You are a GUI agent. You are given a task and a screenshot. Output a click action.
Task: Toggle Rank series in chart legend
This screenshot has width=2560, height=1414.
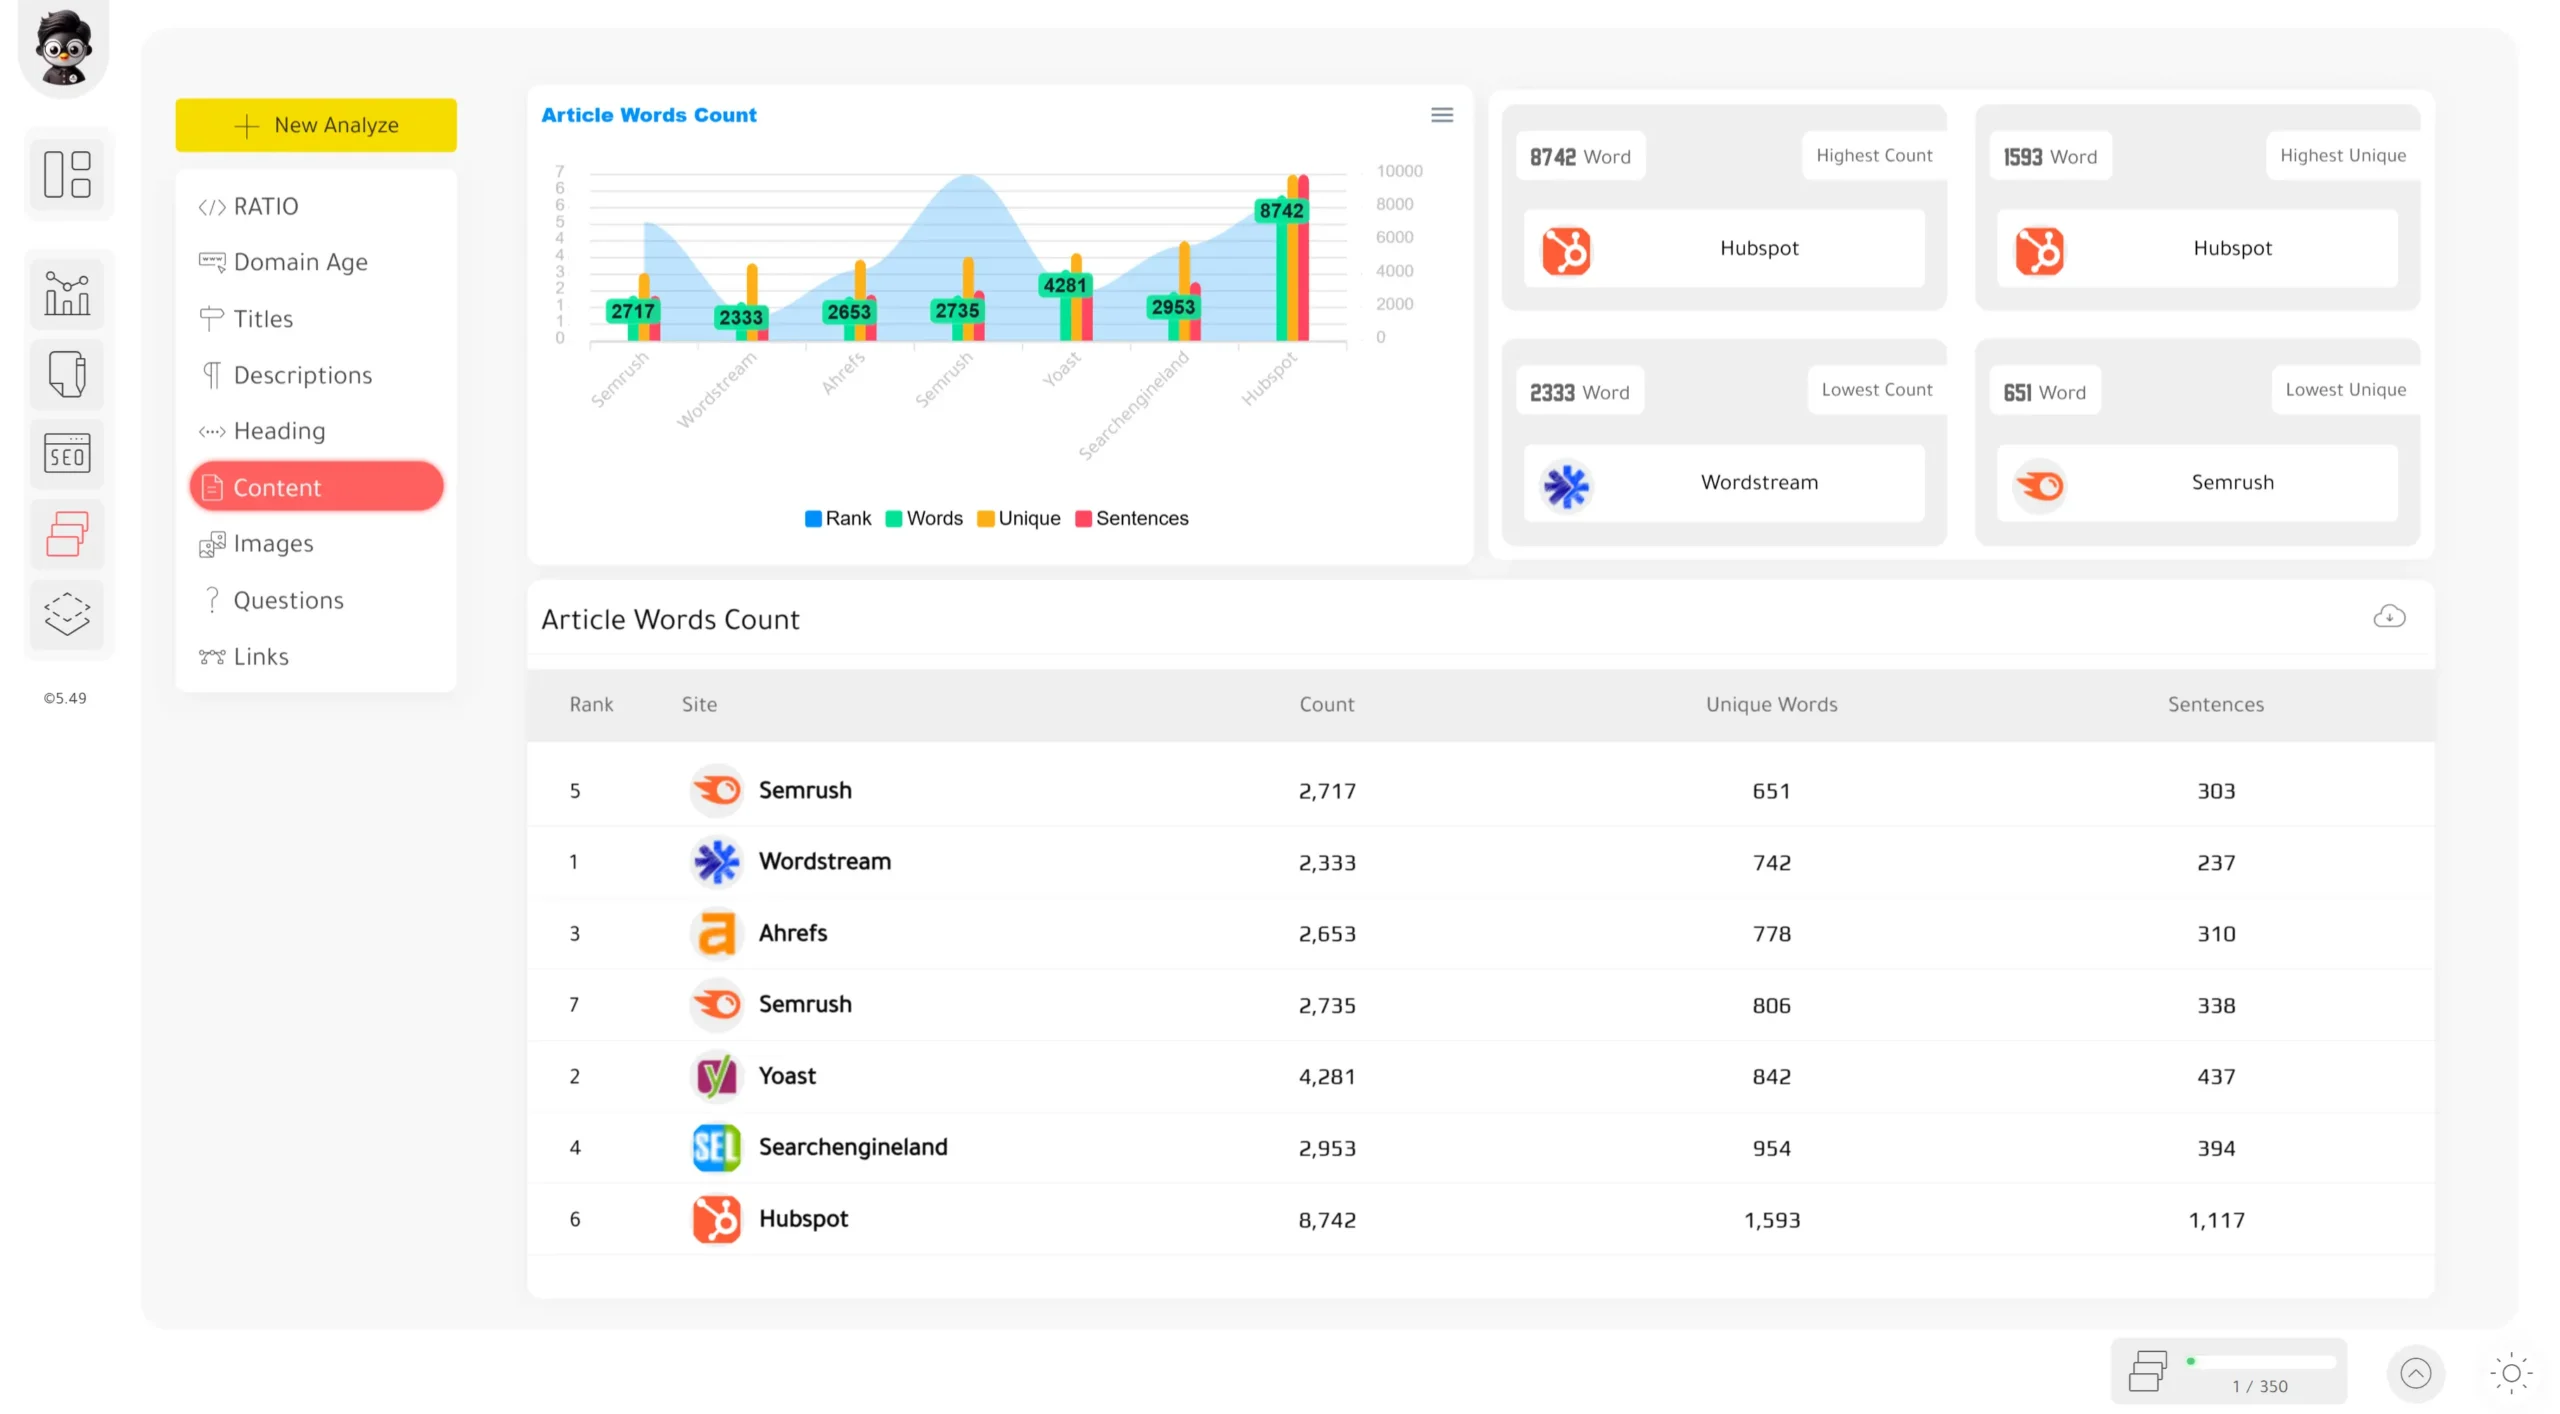838,518
